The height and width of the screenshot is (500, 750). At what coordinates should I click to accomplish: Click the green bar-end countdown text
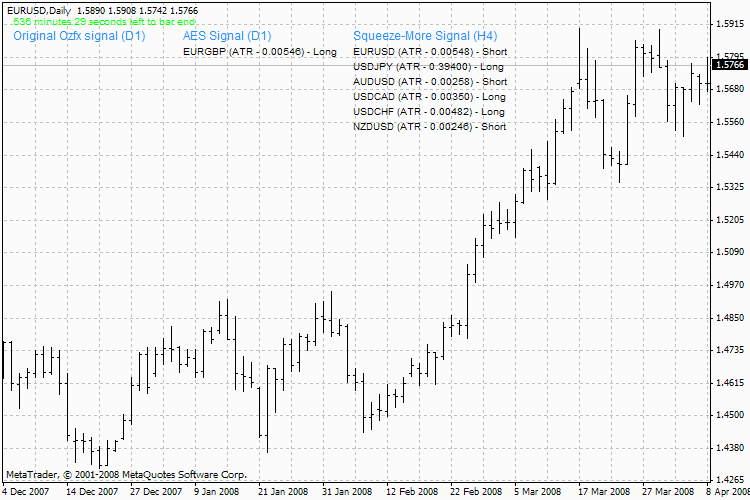(104, 22)
